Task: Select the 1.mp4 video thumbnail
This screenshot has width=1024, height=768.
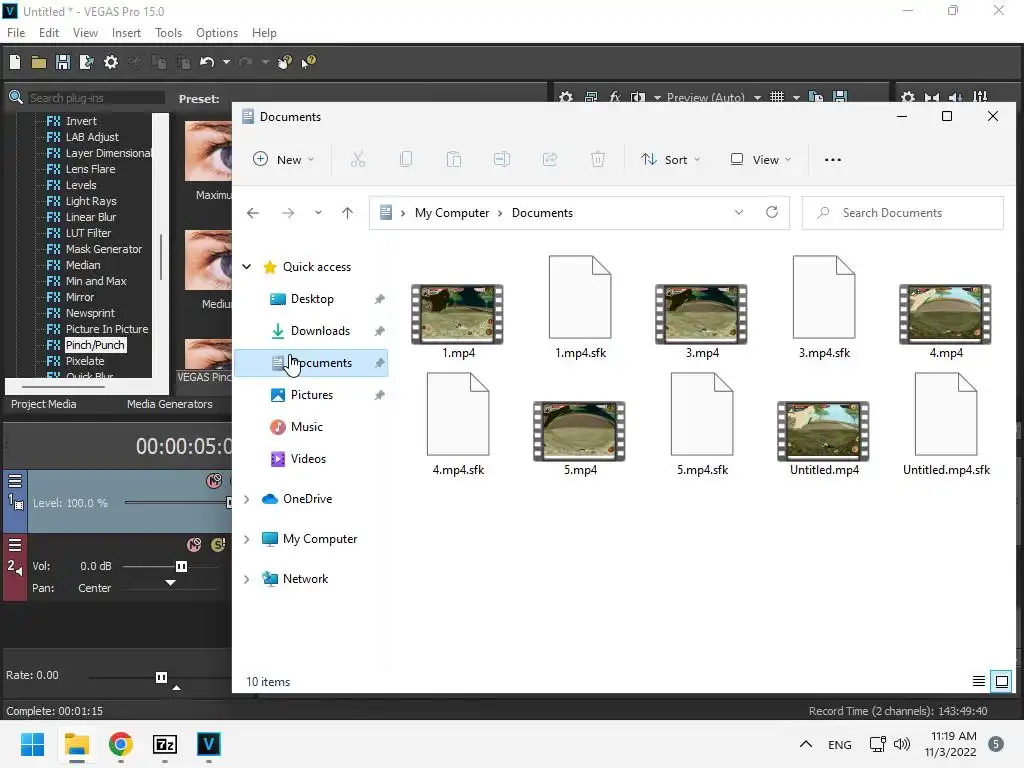Action: pyautogui.click(x=457, y=314)
